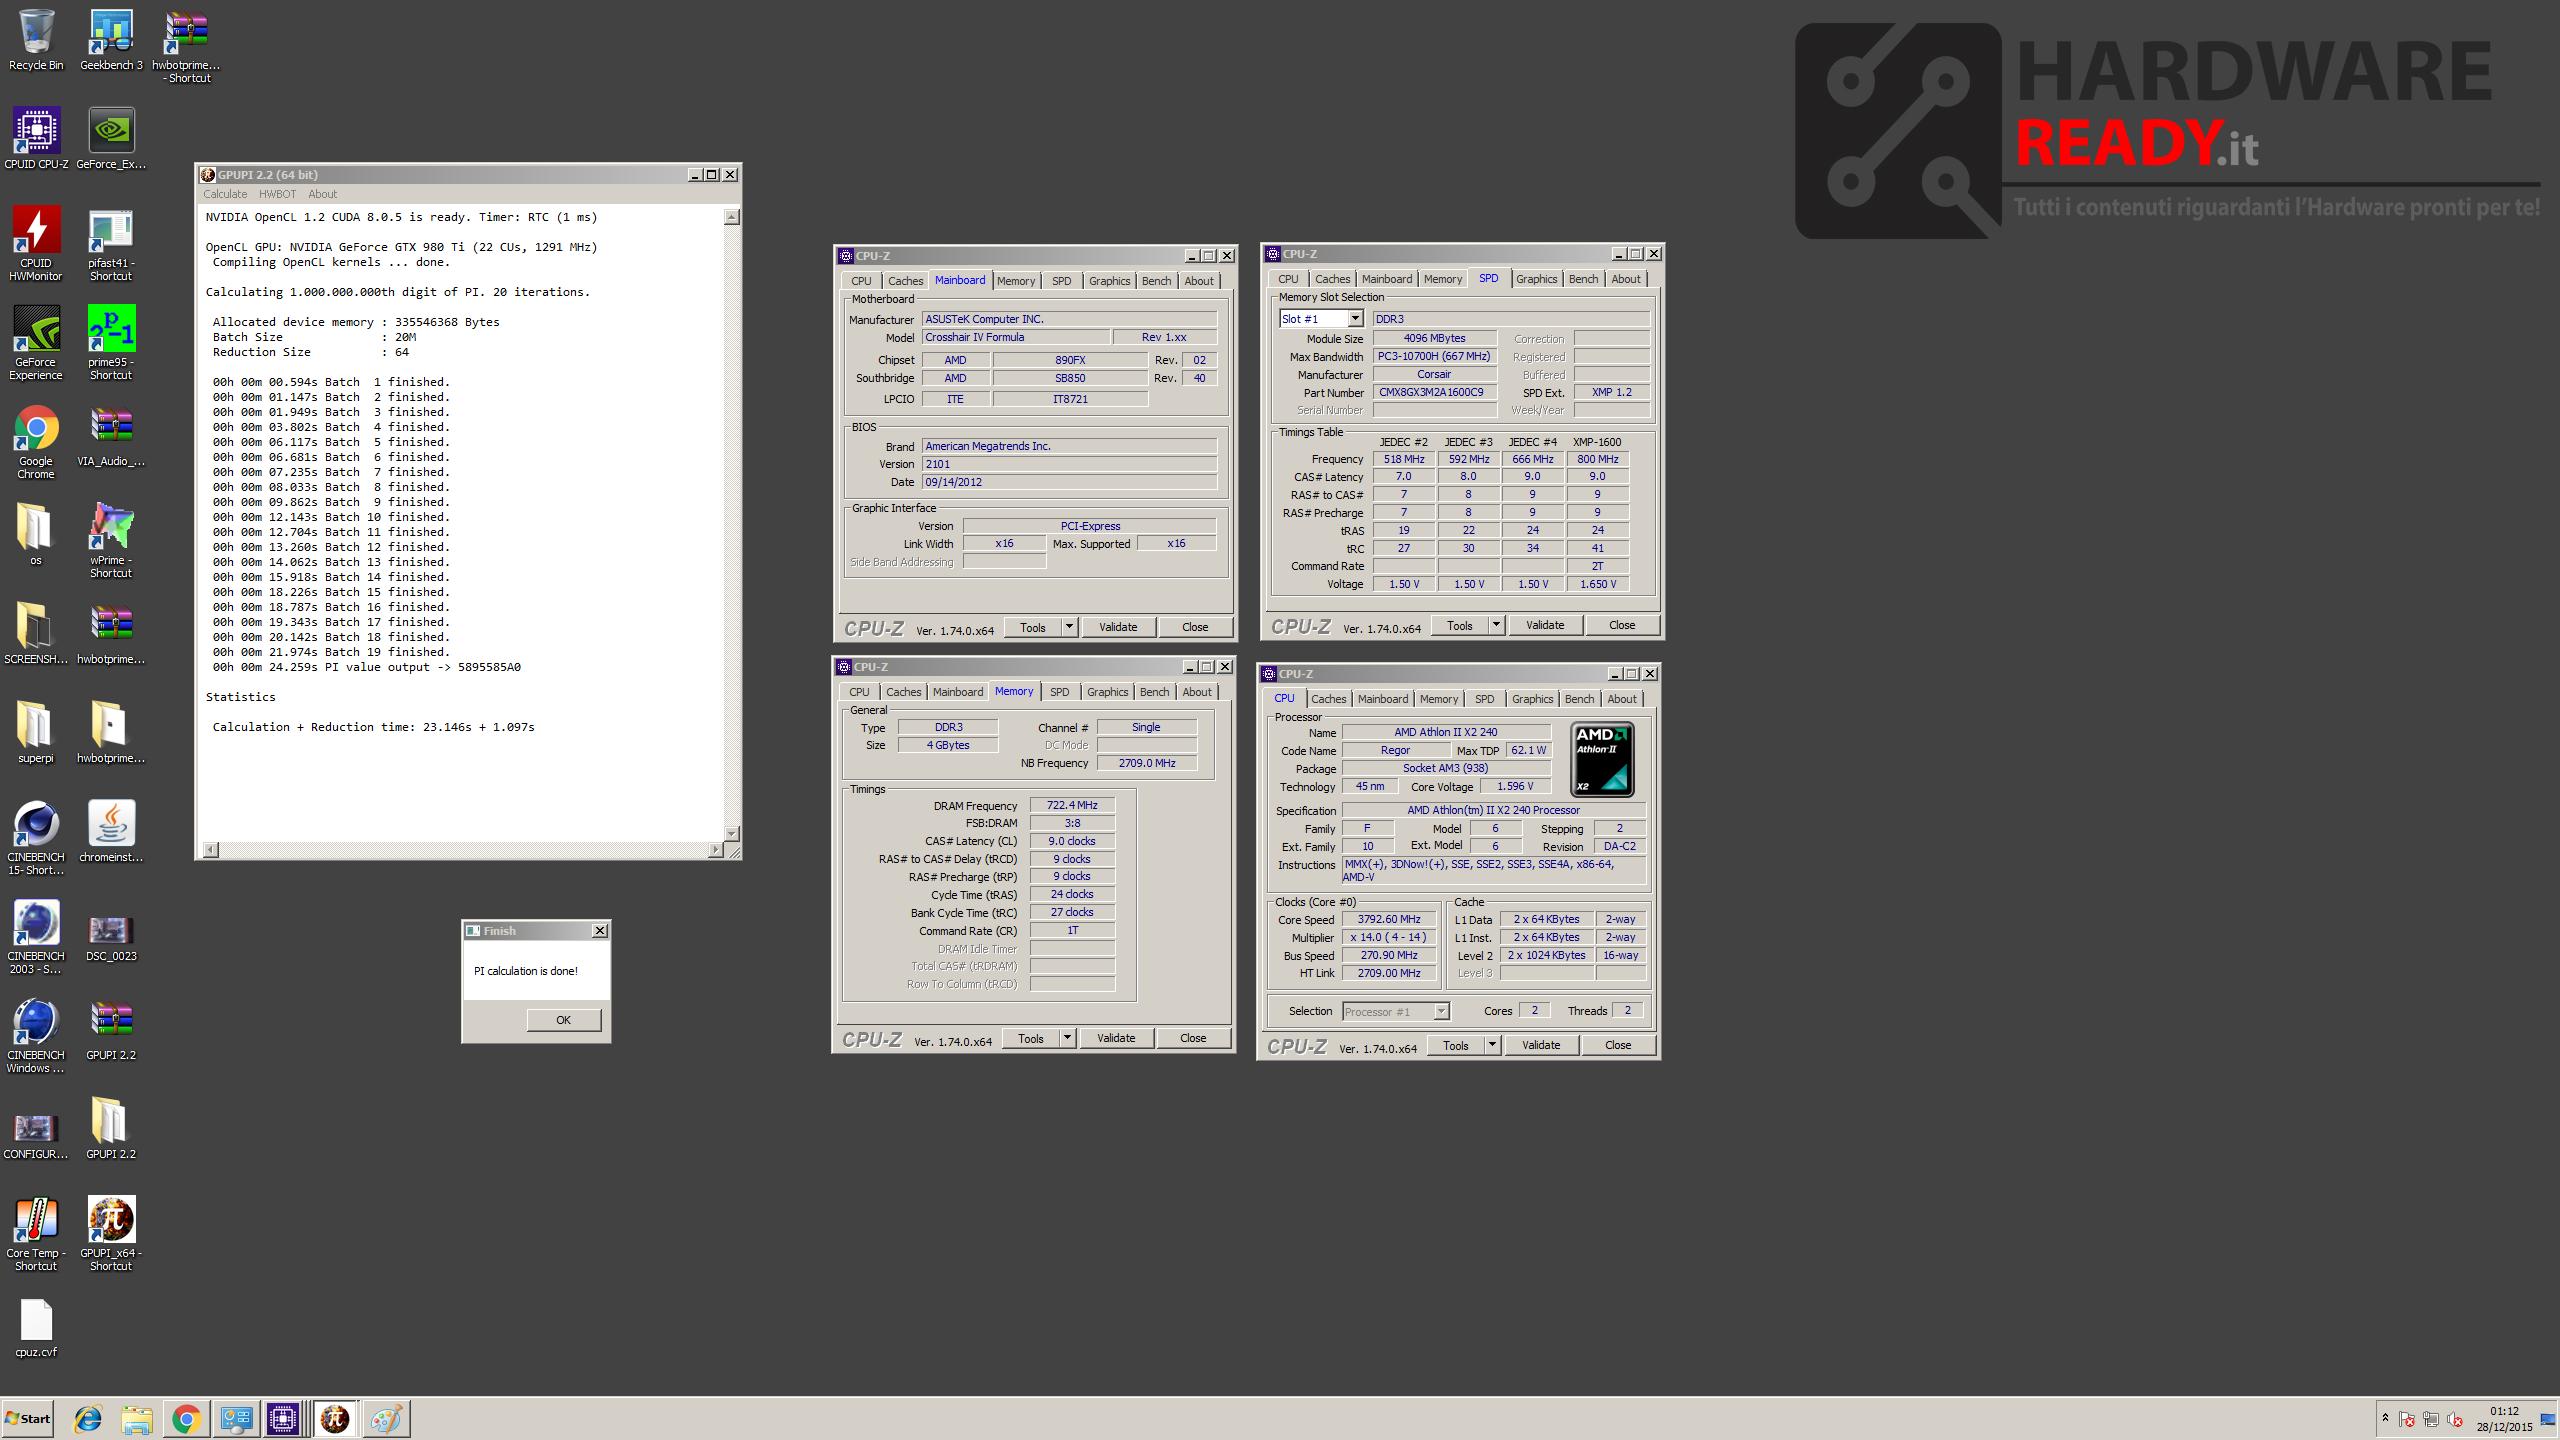
Task: Open DSC_0023 image file icon
Action: 111,937
